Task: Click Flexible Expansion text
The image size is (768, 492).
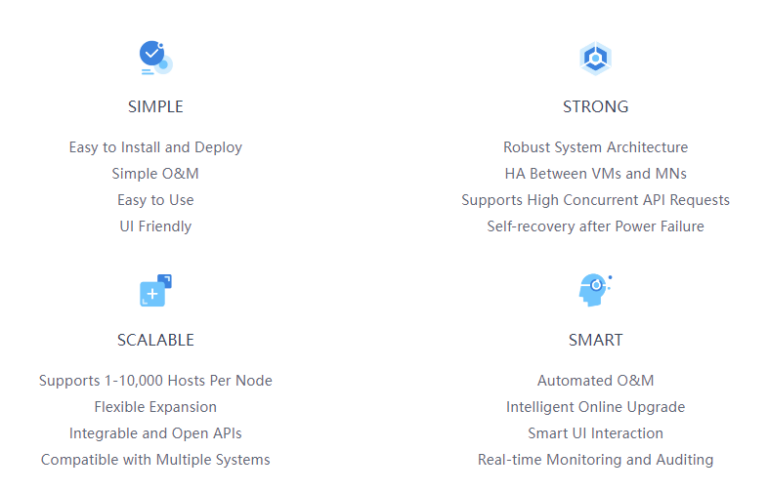Action: 156,407
